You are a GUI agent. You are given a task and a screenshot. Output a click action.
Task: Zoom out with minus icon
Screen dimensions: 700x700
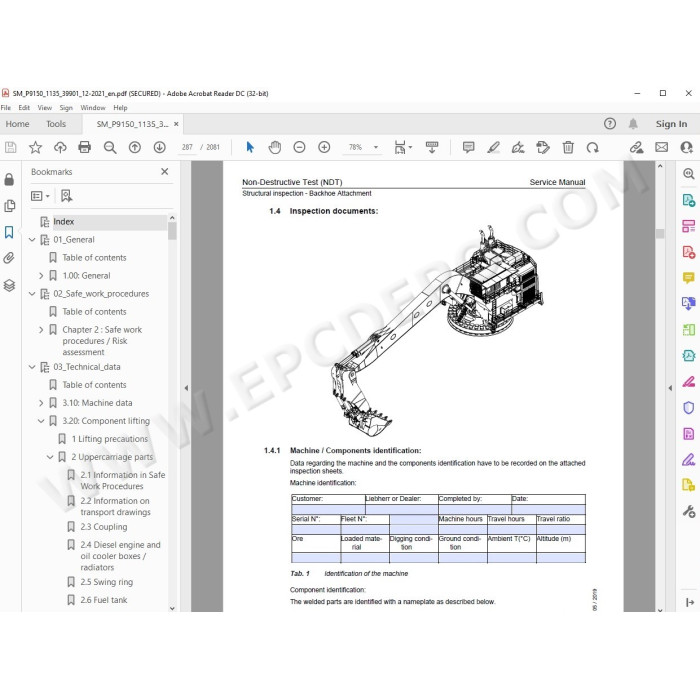pyautogui.click(x=300, y=147)
